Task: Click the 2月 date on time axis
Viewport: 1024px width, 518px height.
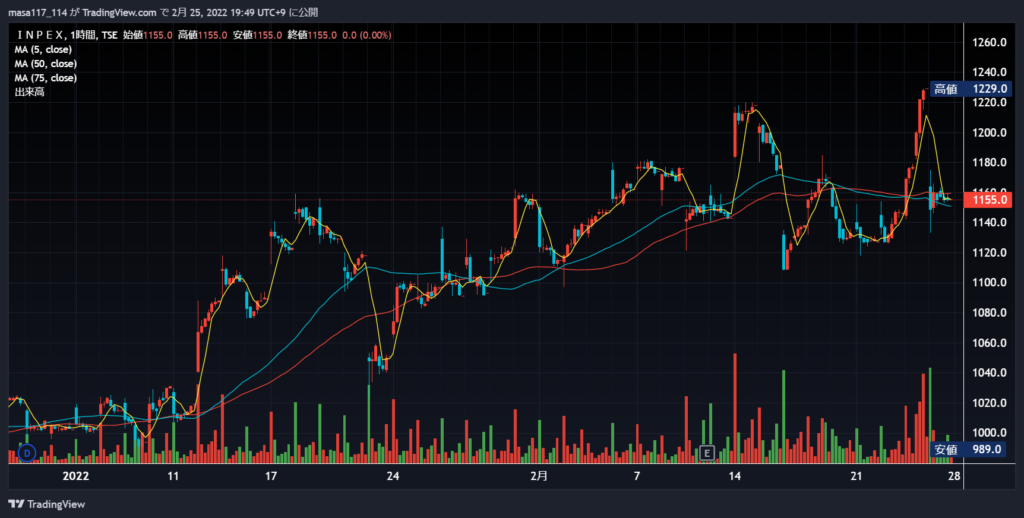Action: click(x=539, y=476)
